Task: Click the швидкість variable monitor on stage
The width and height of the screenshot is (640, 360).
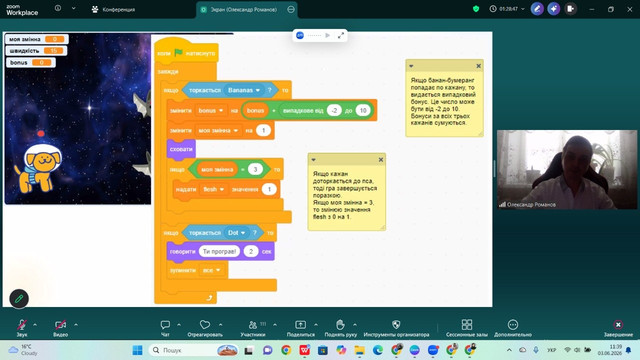Action: click(x=36, y=51)
